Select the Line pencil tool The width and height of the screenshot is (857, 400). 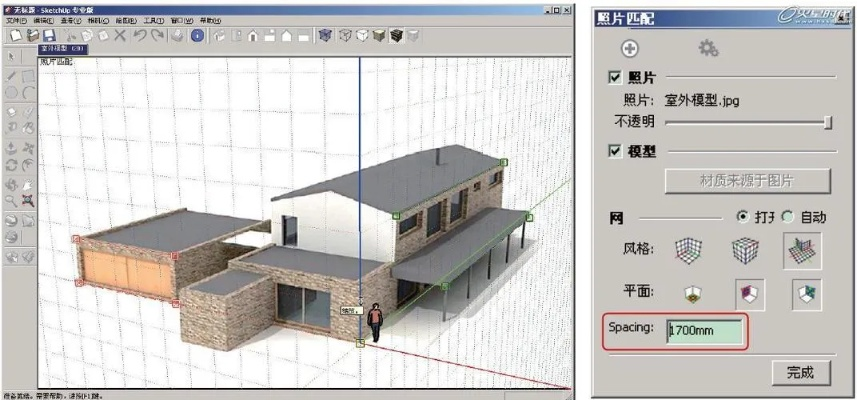tap(11, 75)
